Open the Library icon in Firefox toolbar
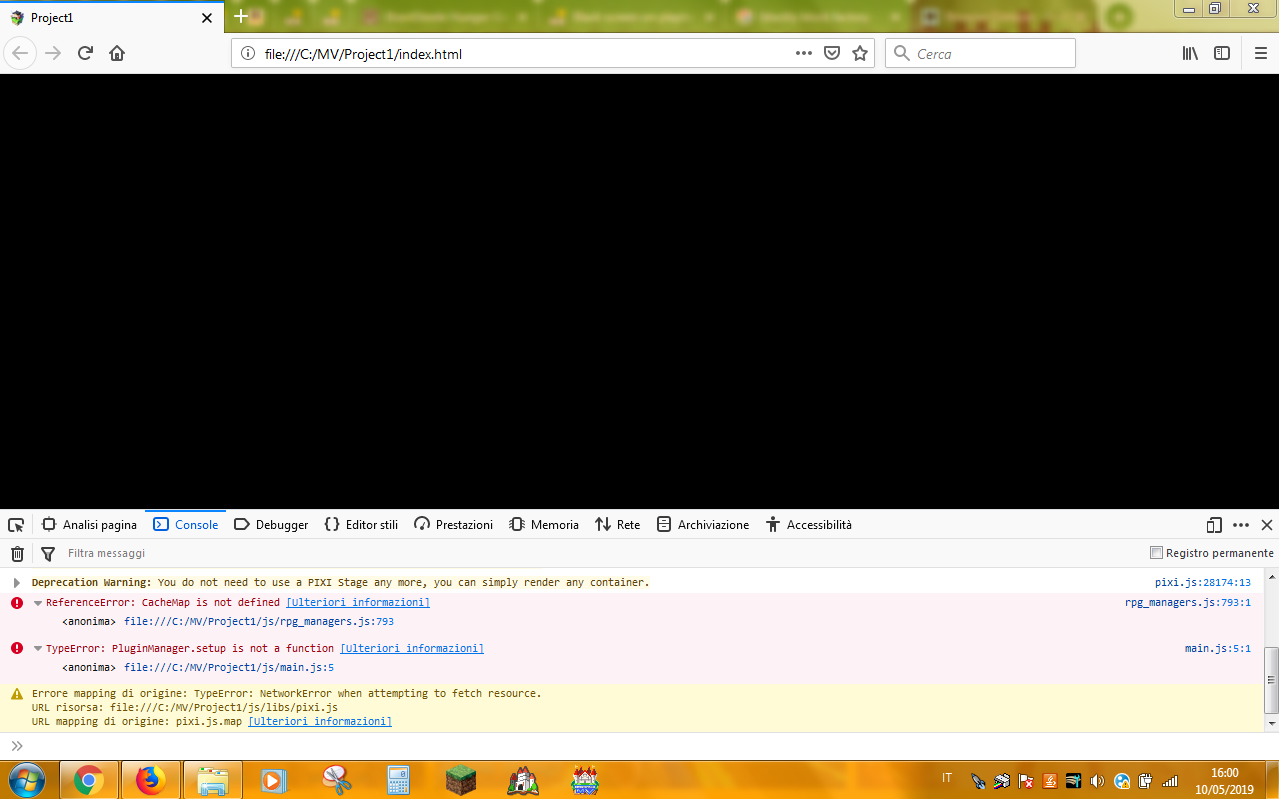The height and width of the screenshot is (799, 1279). click(1190, 53)
